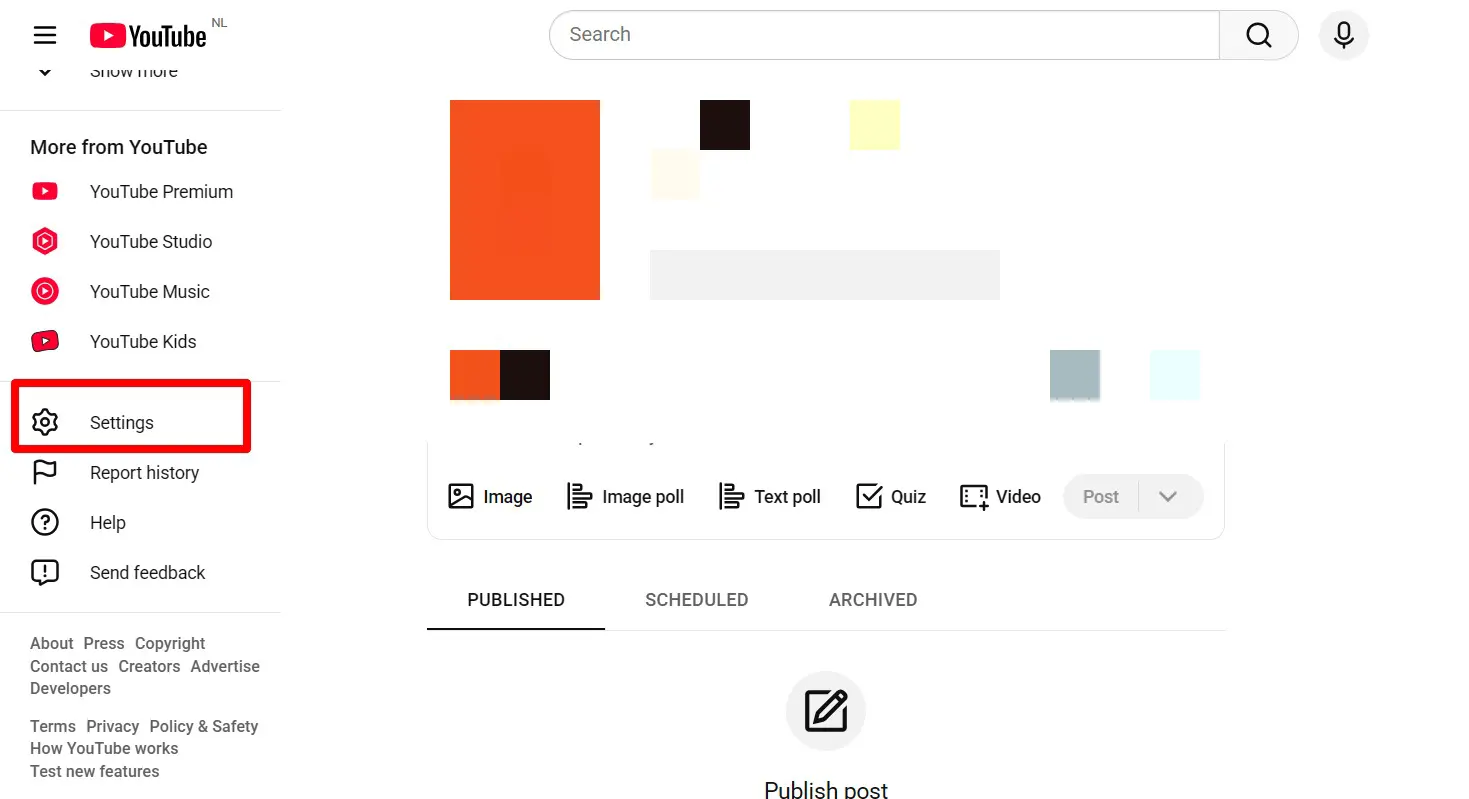The height and width of the screenshot is (799, 1469).
Task: Click the search magnifier button
Action: (x=1258, y=36)
